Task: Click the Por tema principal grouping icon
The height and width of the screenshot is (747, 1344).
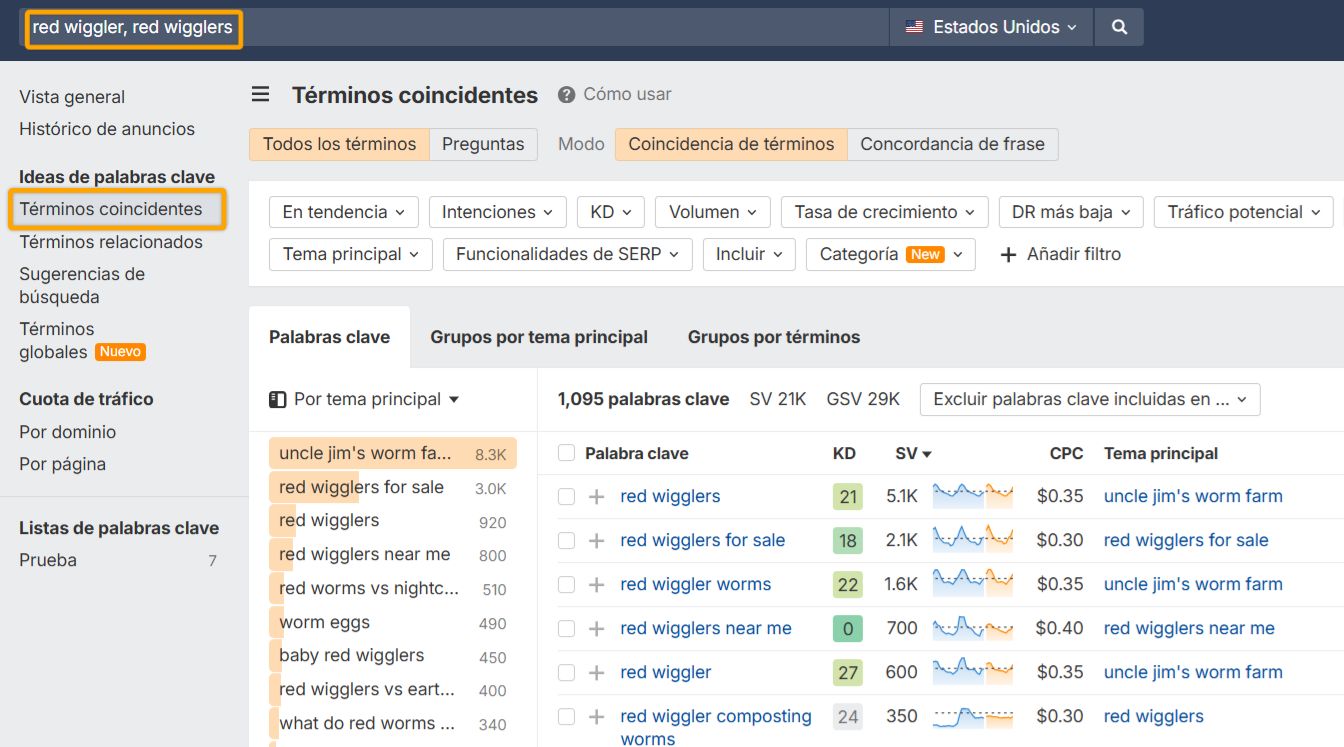Action: coord(277,398)
